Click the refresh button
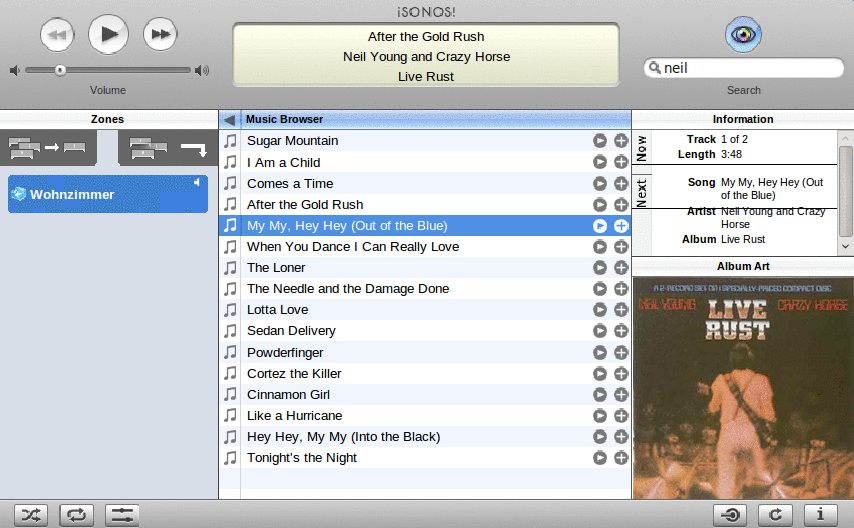 775,514
